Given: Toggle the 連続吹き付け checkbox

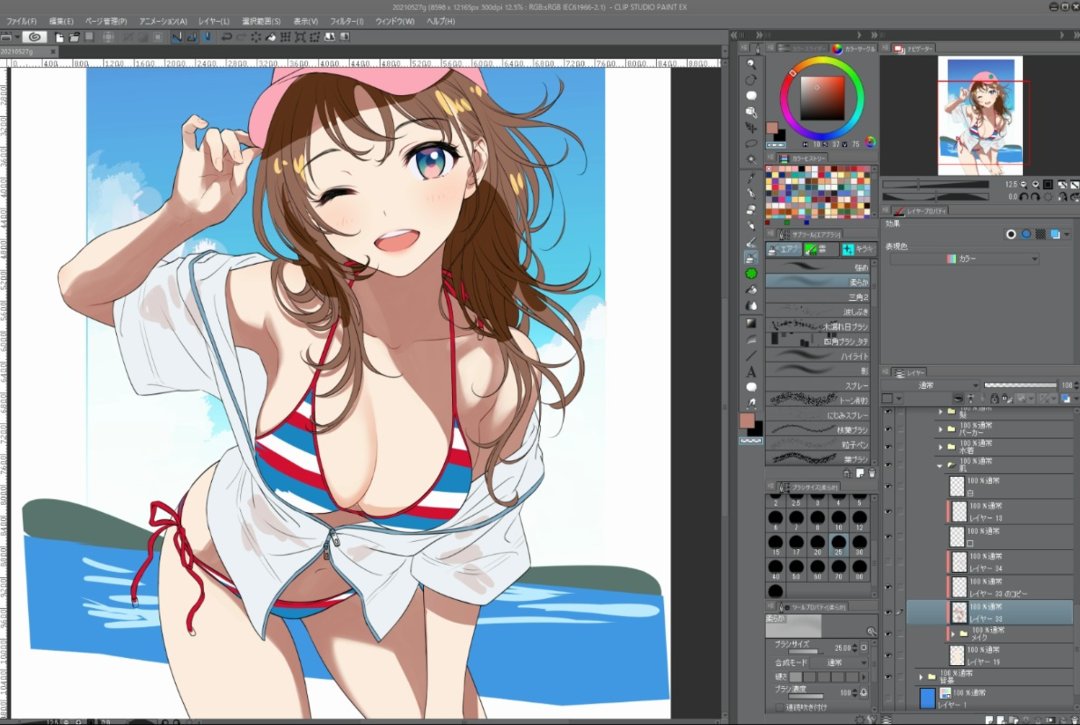Looking at the screenshot, I should pos(780,707).
